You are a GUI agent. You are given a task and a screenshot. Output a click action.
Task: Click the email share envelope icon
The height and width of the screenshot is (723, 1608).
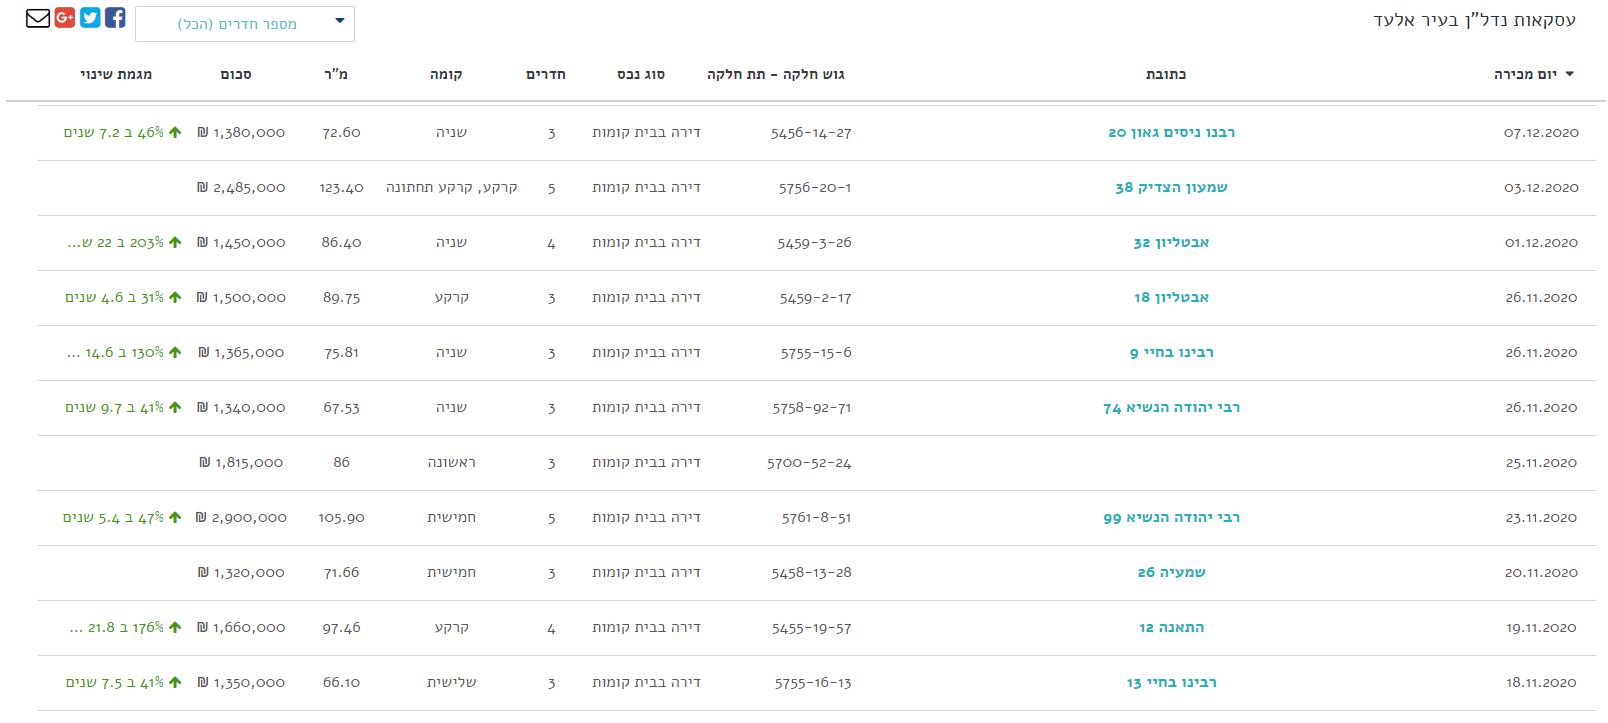[38, 18]
